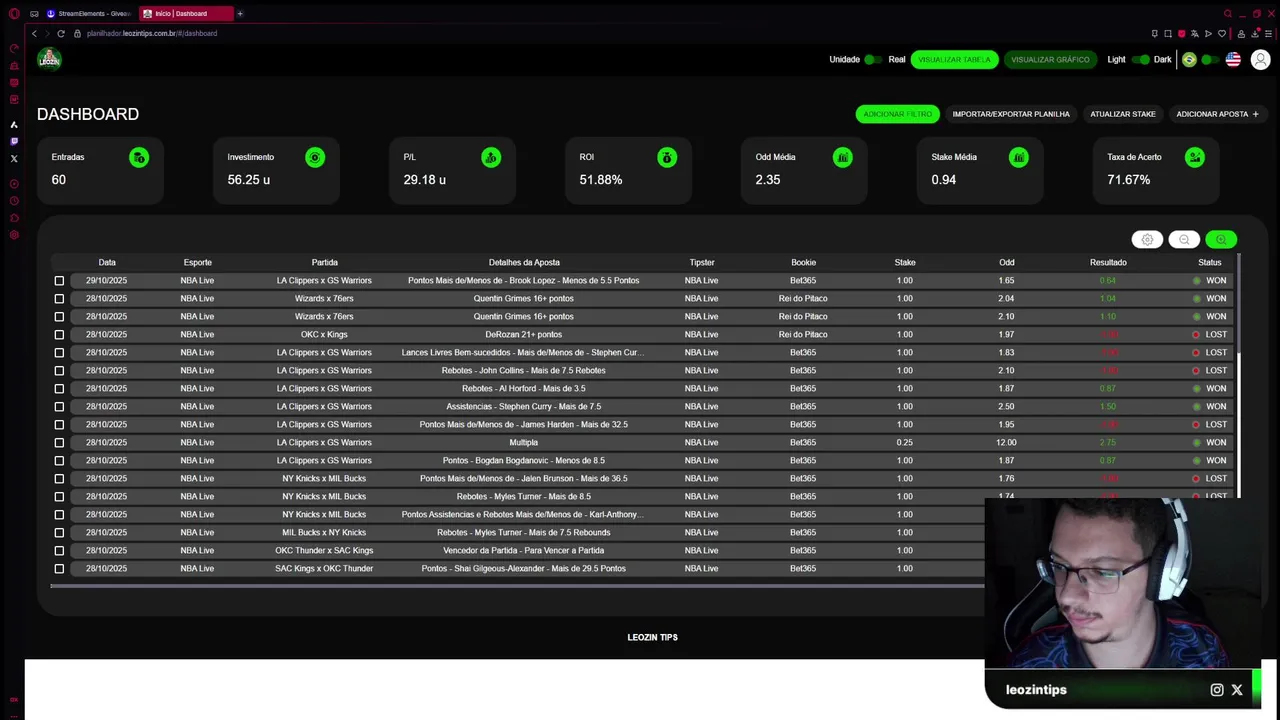
Task: Open the user profile avatar menu
Action: 1260,60
